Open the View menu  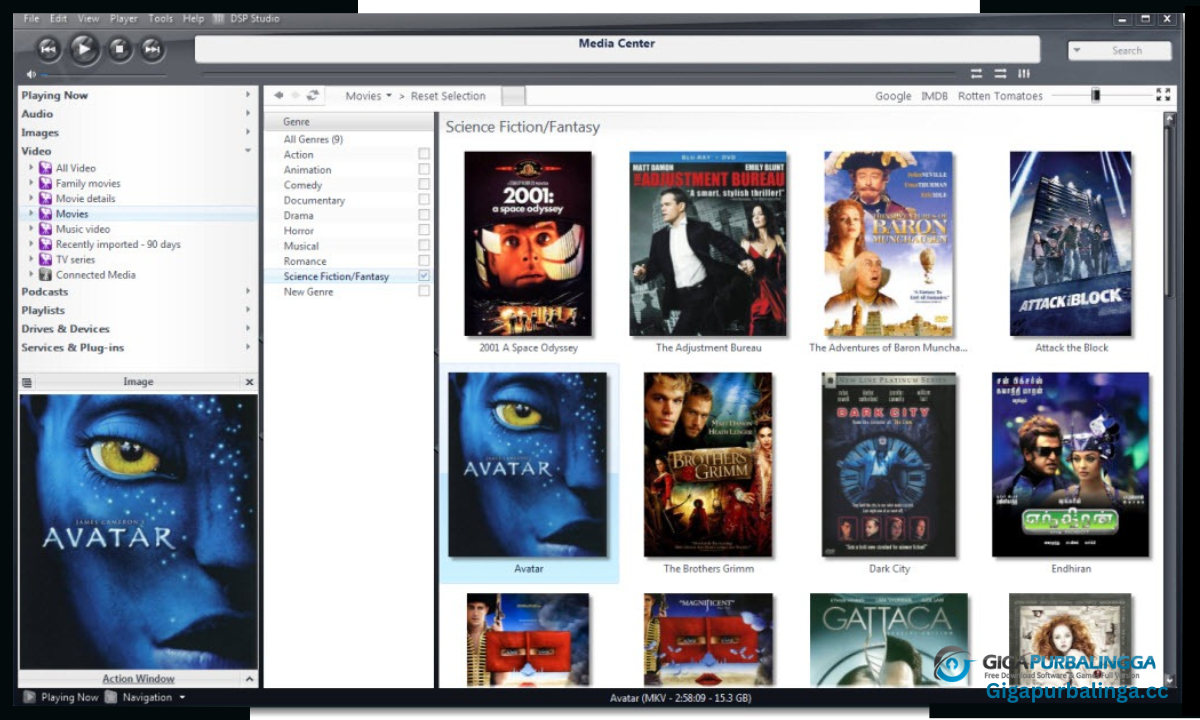[x=89, y=18]
